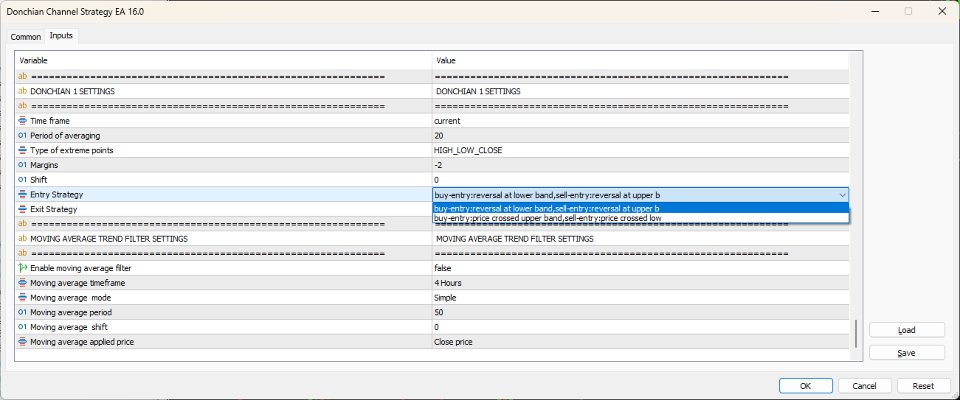This screenshot has height=400, width=960.
Task: Click the Cancel button
Action: coord(864,386)
